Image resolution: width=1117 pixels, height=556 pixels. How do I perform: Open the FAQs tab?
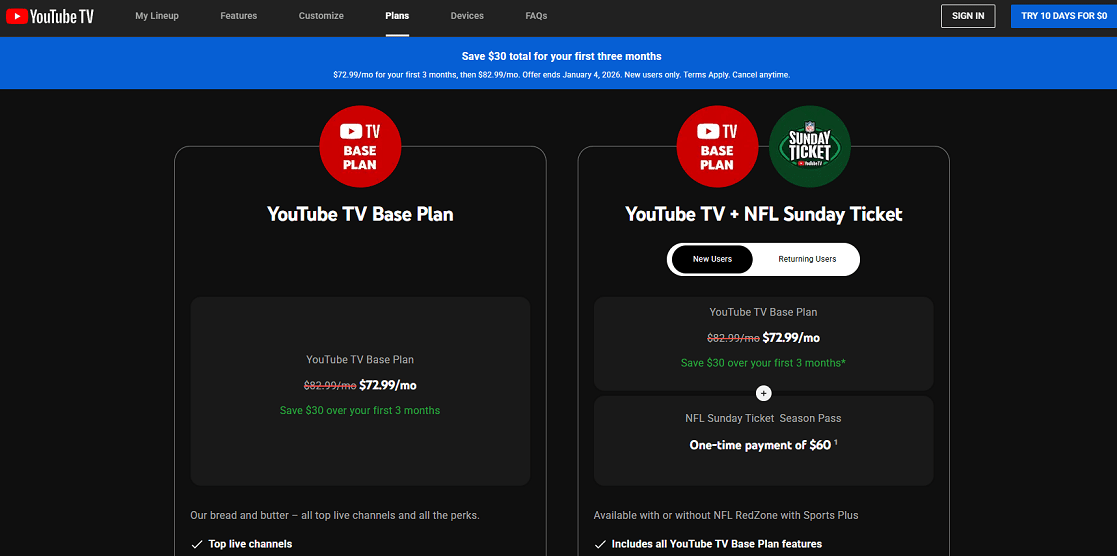536,16
